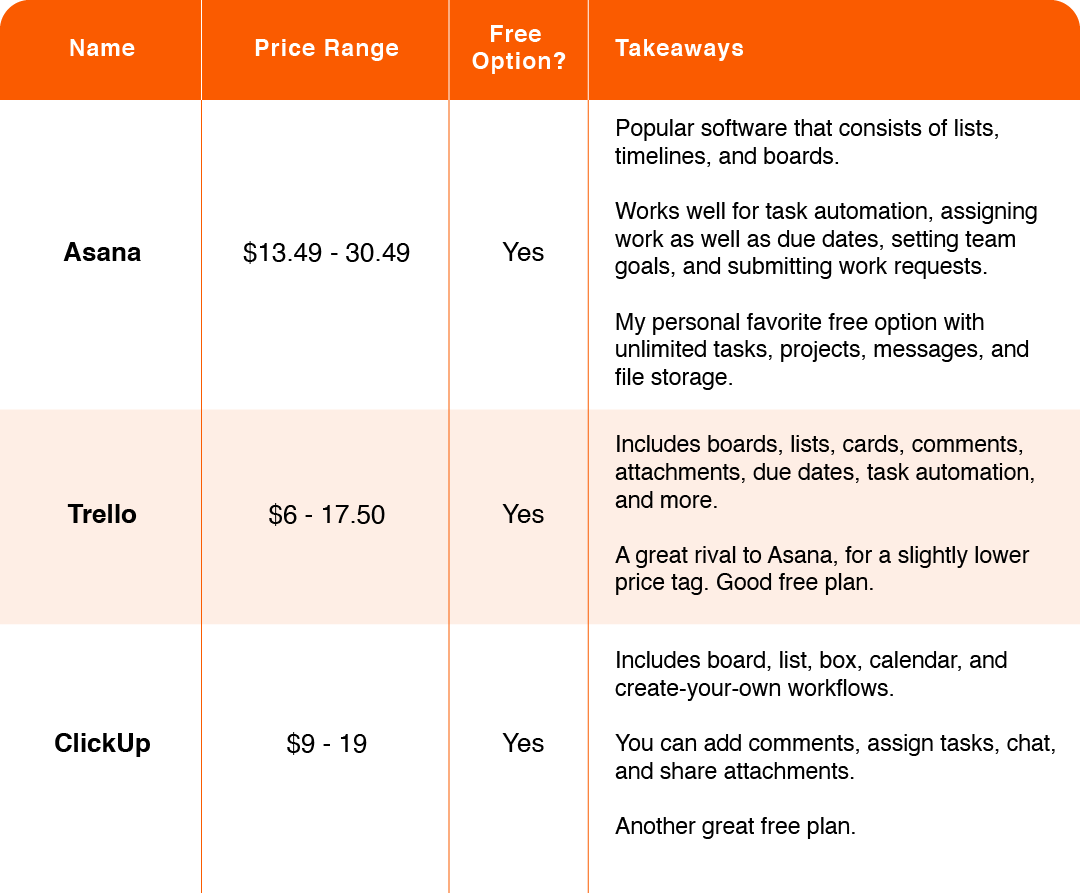Image resolution: width=1080 pixels, height=893 pixels.
Task: Click ClickUp's $9 - 19 price
Action: pos(326,743)
